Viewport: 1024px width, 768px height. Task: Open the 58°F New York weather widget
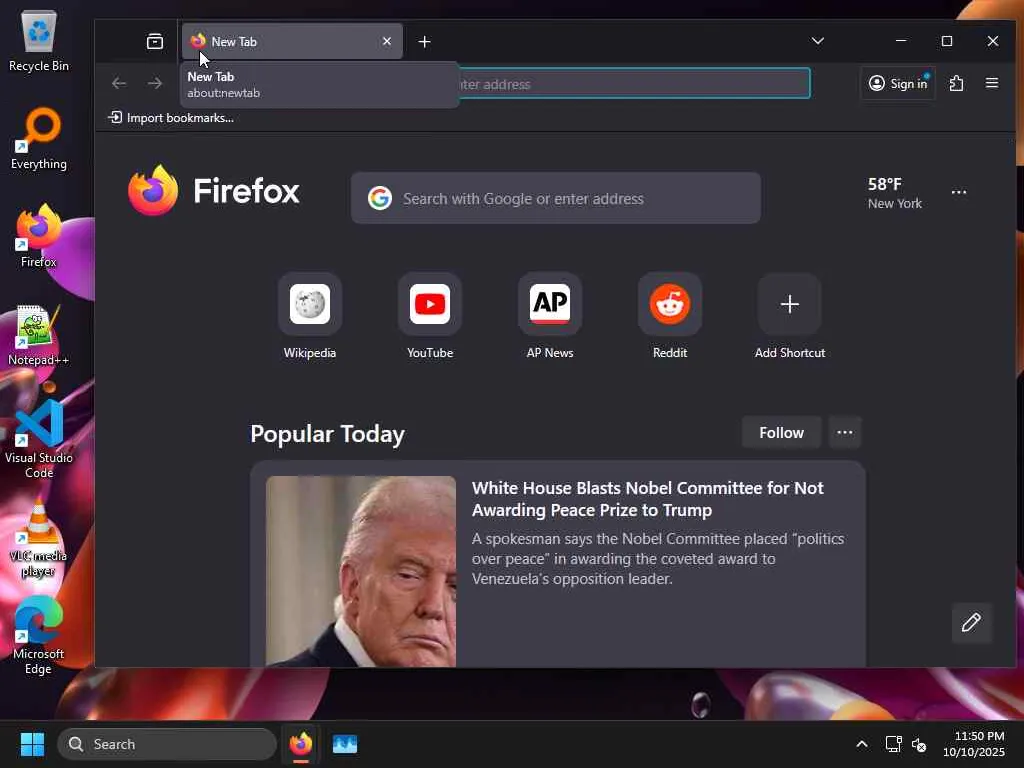(895, 193)
